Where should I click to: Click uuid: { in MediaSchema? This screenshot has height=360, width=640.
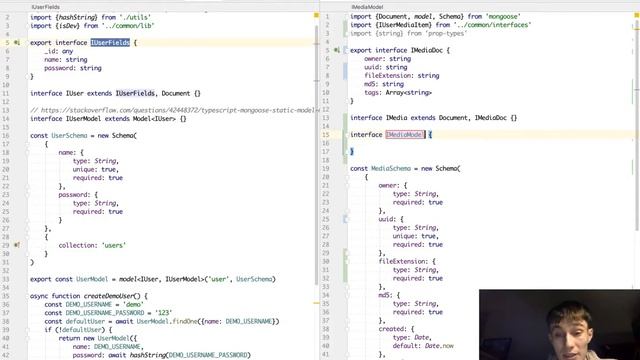click(391, 219)
